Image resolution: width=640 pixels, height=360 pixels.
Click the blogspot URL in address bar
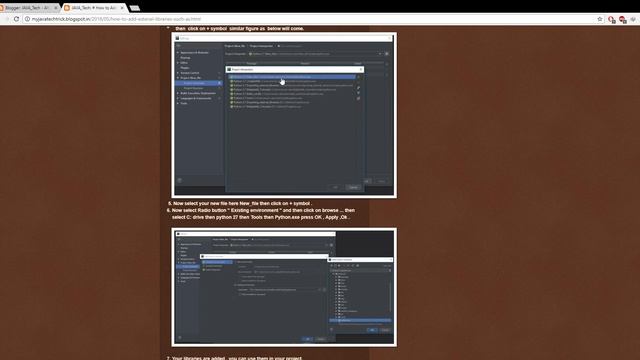pos(116,19)
